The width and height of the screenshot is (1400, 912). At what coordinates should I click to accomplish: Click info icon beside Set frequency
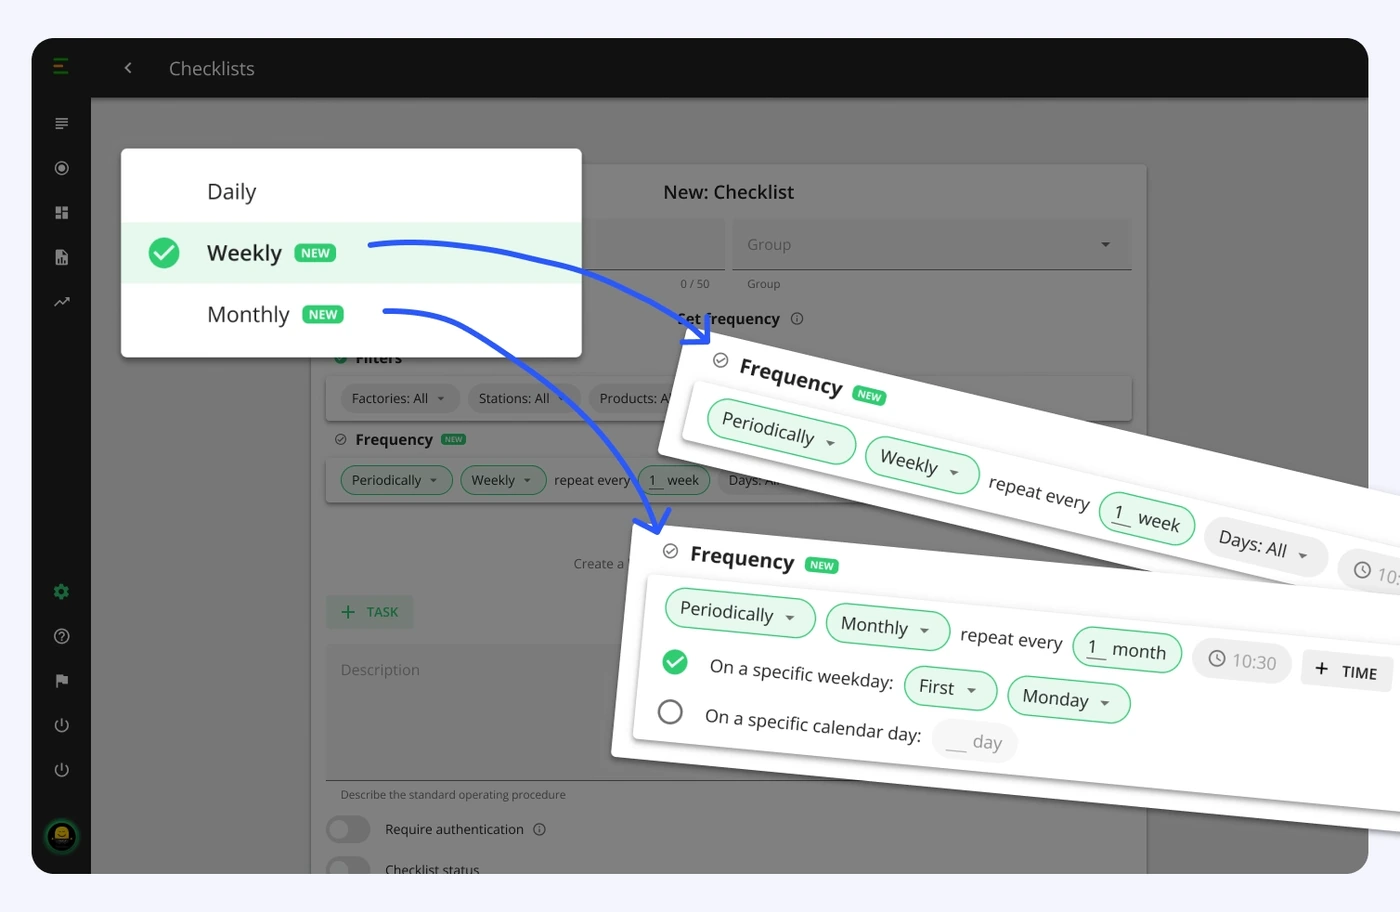797,319
